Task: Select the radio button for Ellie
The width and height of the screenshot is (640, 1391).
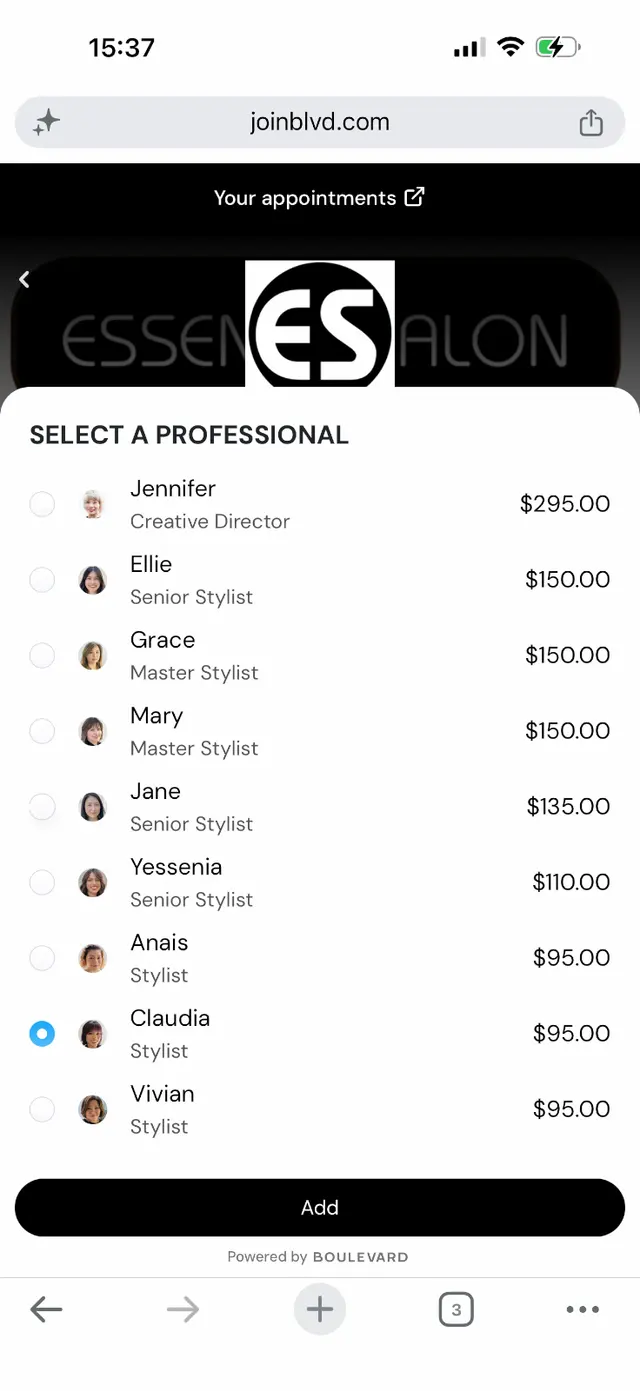Action: pyautogui.click(x=42, y=580)
